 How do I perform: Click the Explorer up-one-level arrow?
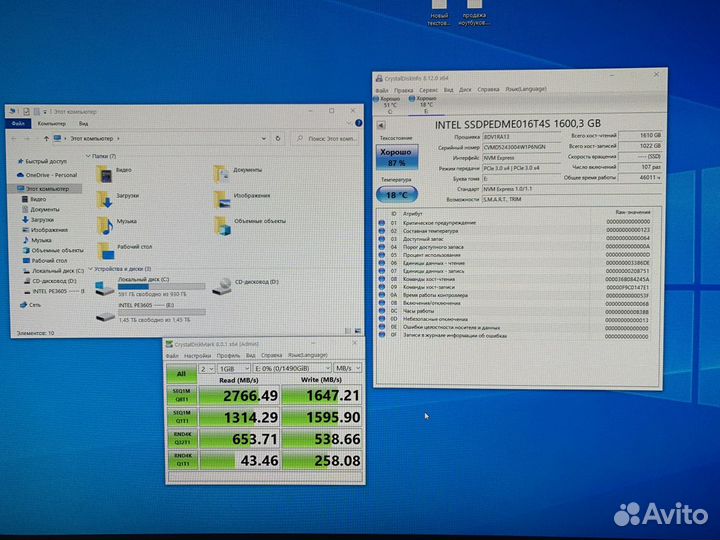tap(46, 138)
